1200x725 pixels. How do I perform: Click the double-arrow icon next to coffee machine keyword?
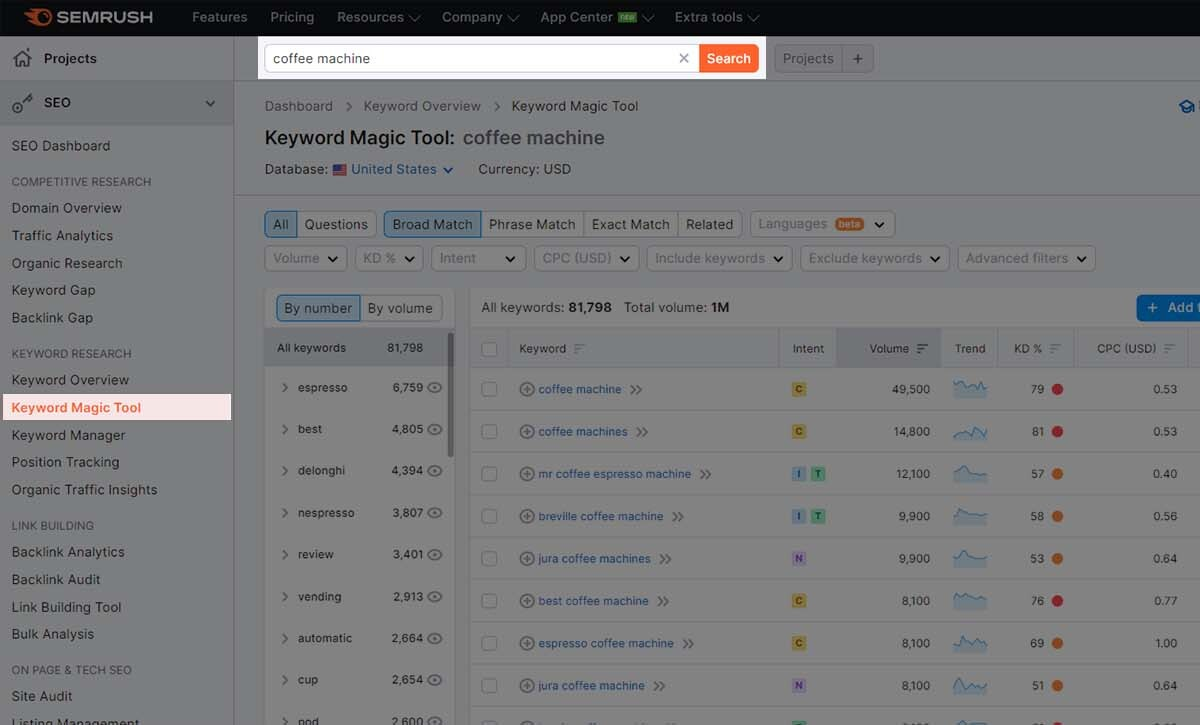click(636, 390)
